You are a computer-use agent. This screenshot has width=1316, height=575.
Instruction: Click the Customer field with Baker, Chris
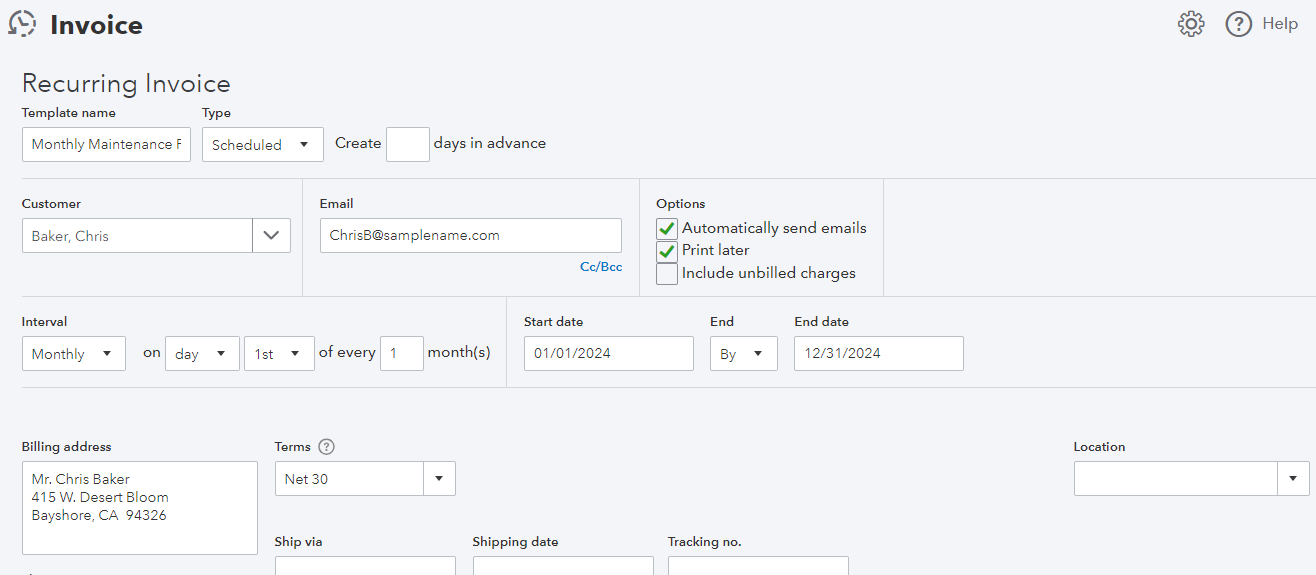coord(137,236)
